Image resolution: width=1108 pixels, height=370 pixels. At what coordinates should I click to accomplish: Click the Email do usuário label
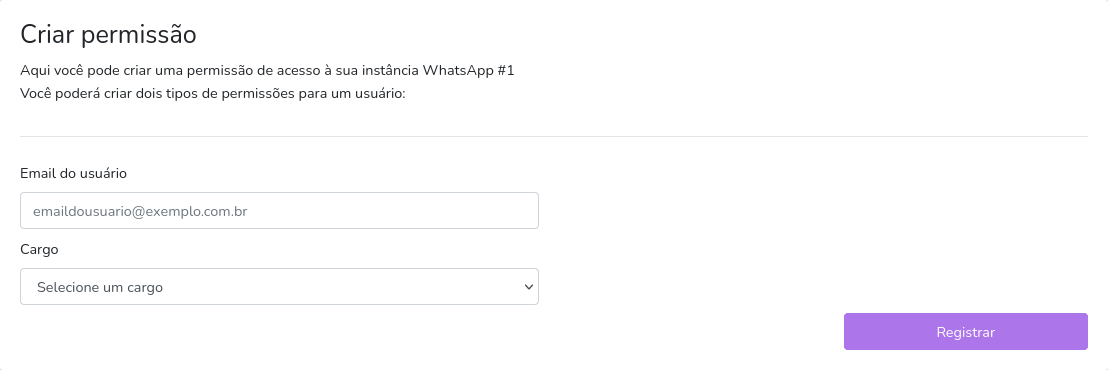pos(73,174)
